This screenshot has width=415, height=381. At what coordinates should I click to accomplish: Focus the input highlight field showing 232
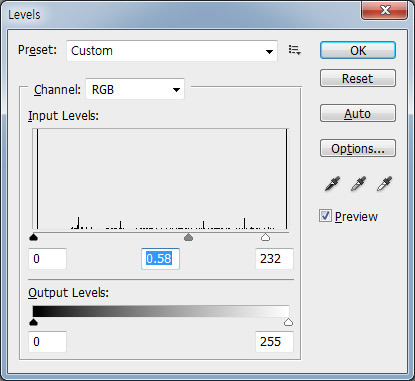(x=274, y=259)
